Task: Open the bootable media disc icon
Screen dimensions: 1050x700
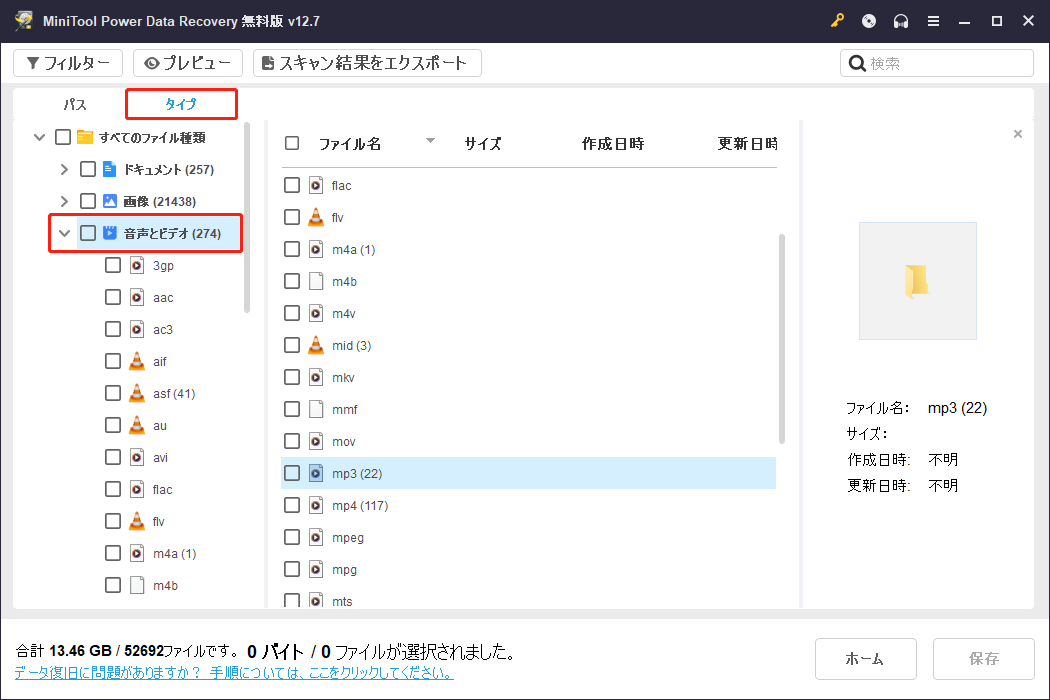Action: click(x=868, y=20)
